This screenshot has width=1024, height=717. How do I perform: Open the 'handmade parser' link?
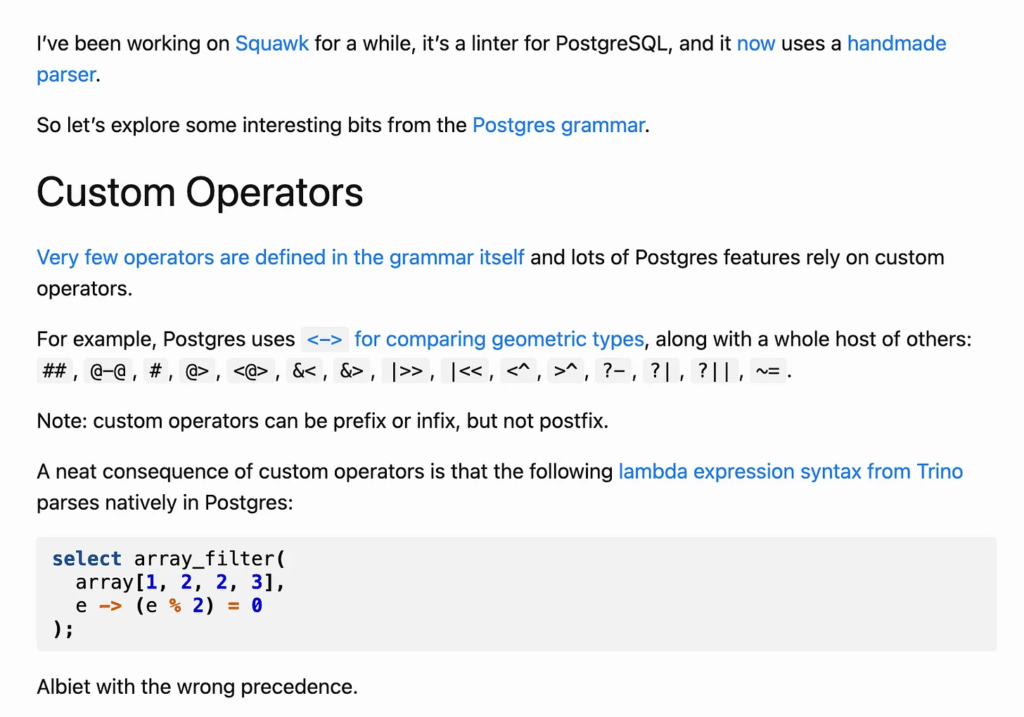(896, 44)
